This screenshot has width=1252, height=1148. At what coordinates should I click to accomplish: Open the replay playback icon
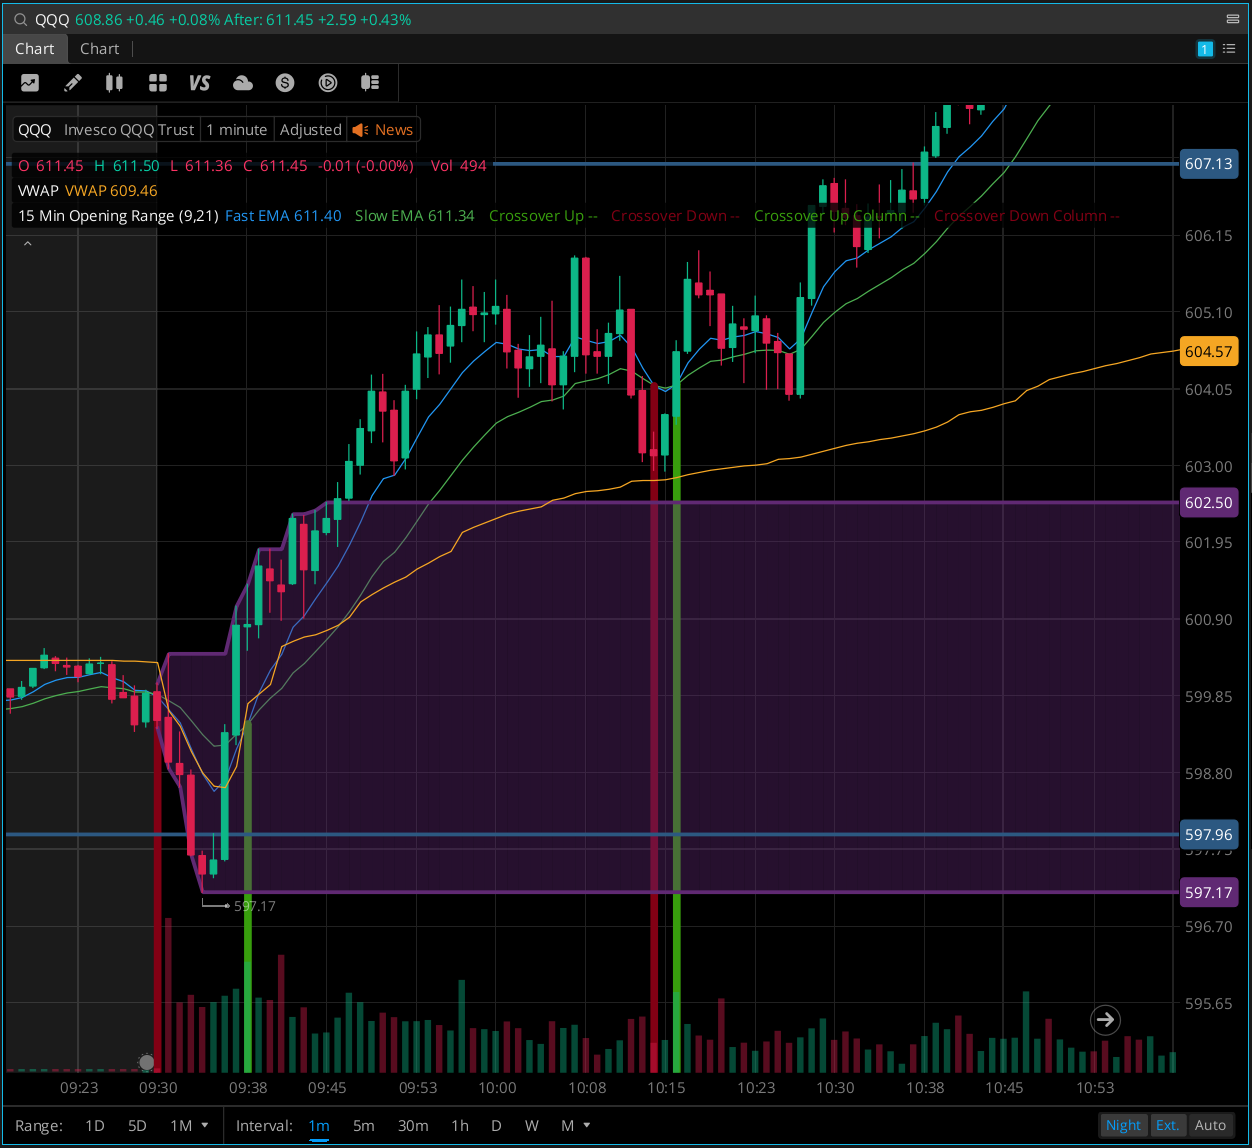pos(328,83)
